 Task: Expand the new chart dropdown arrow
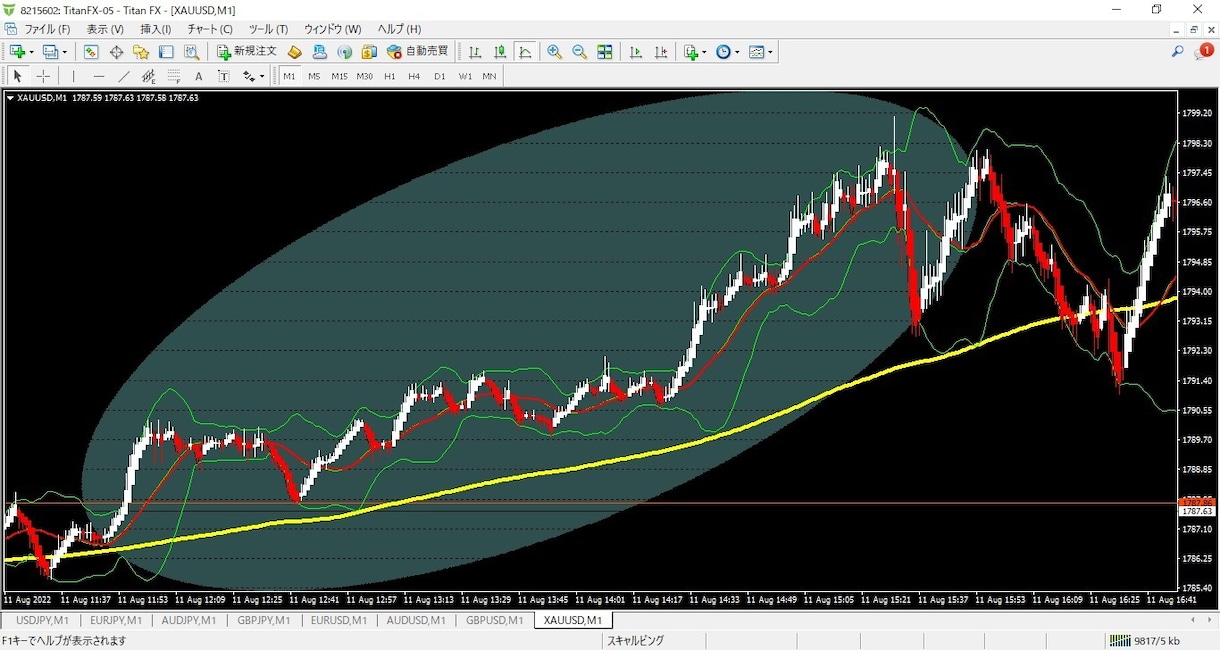click(31, 52)
